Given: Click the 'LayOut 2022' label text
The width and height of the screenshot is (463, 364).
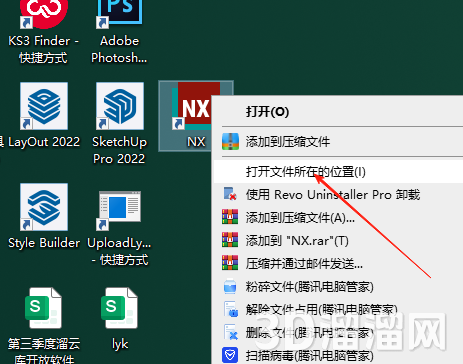Looking at the screenshot, I should (x=44, y=142).
